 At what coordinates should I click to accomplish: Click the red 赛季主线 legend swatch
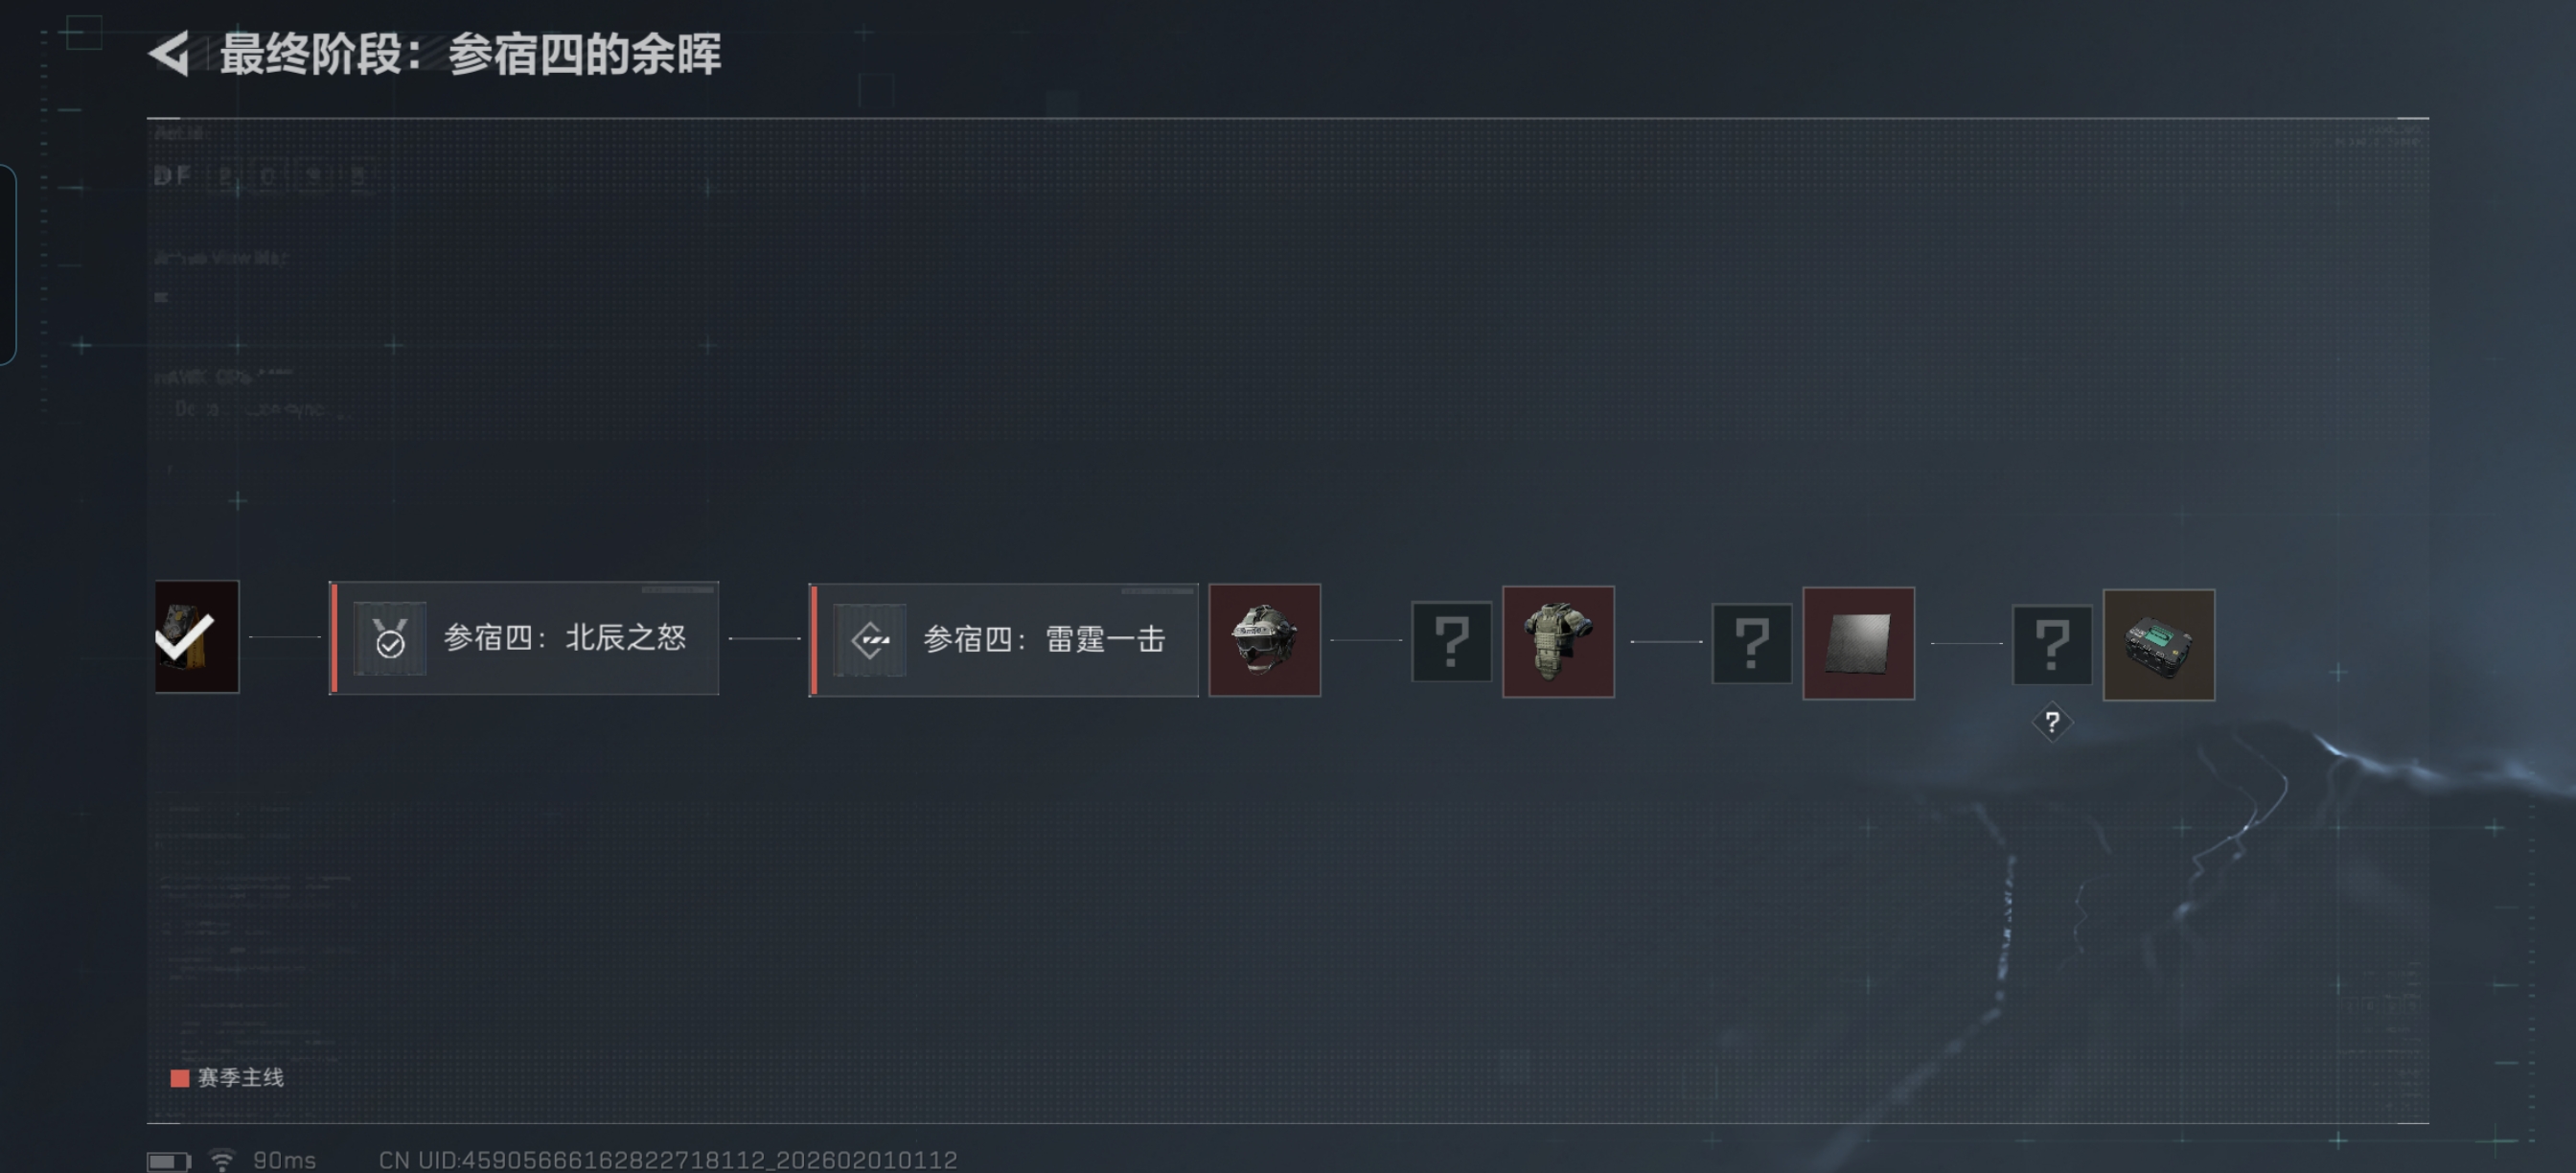180,1078
